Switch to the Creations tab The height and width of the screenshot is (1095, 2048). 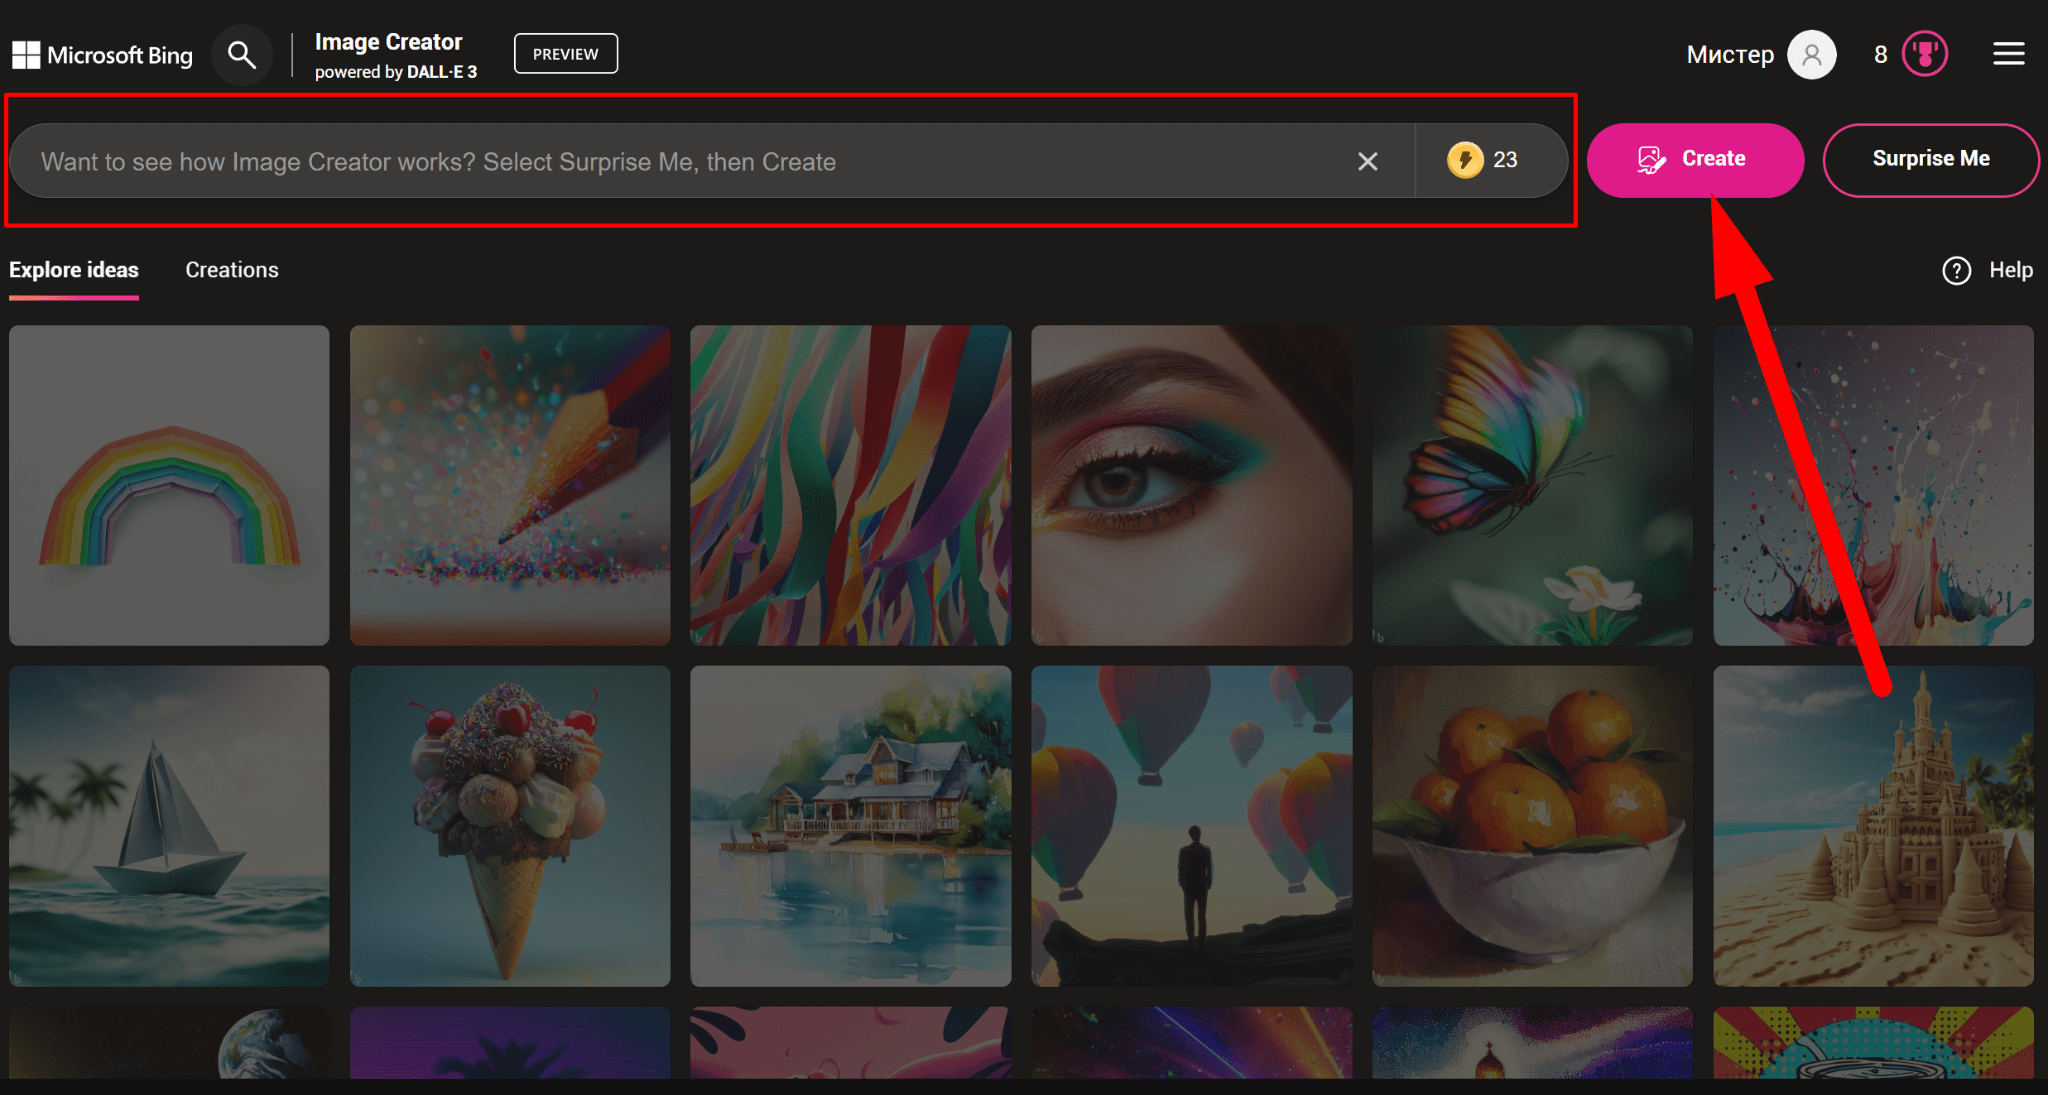(x=232, y=270)
